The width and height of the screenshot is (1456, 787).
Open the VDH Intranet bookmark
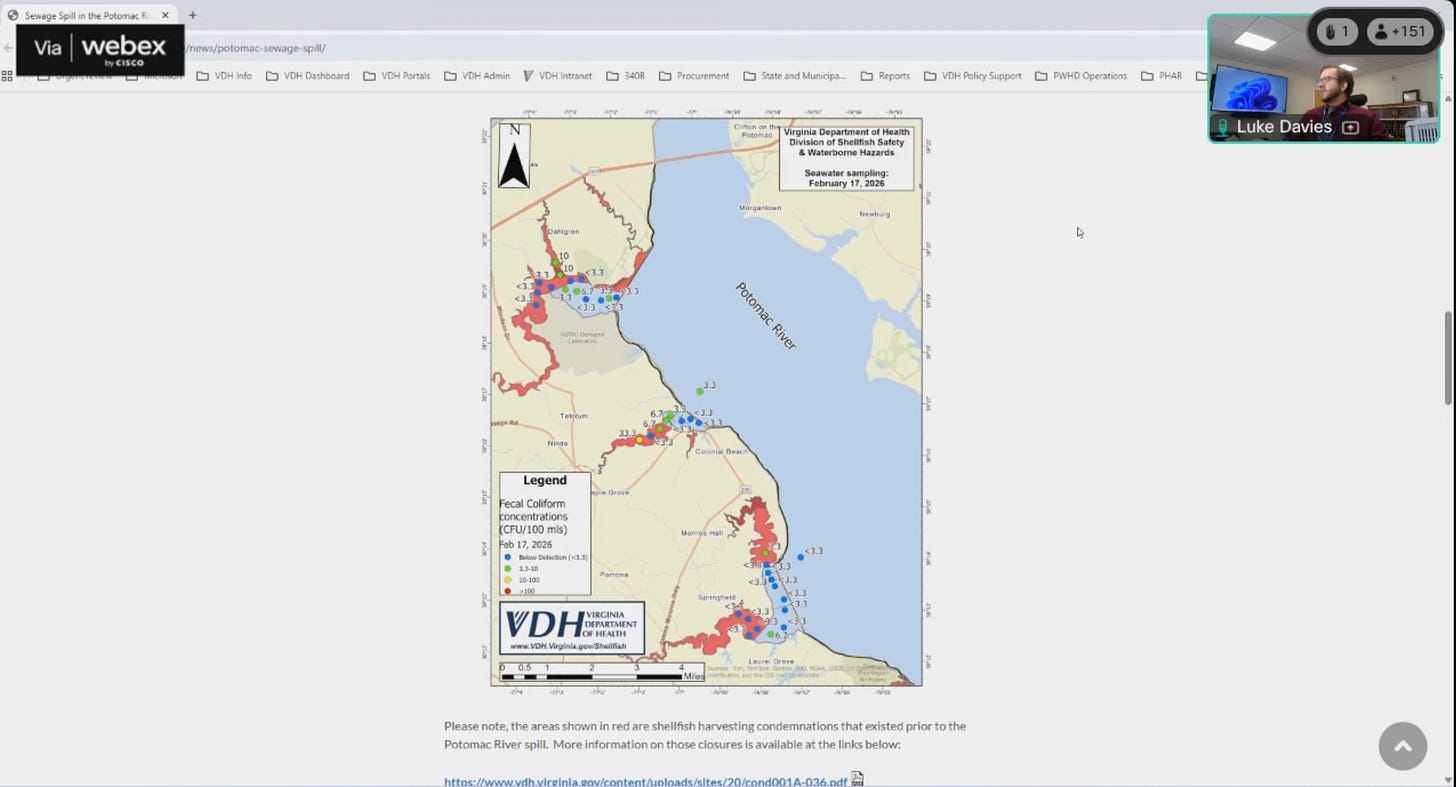click(x=558, y=76)
